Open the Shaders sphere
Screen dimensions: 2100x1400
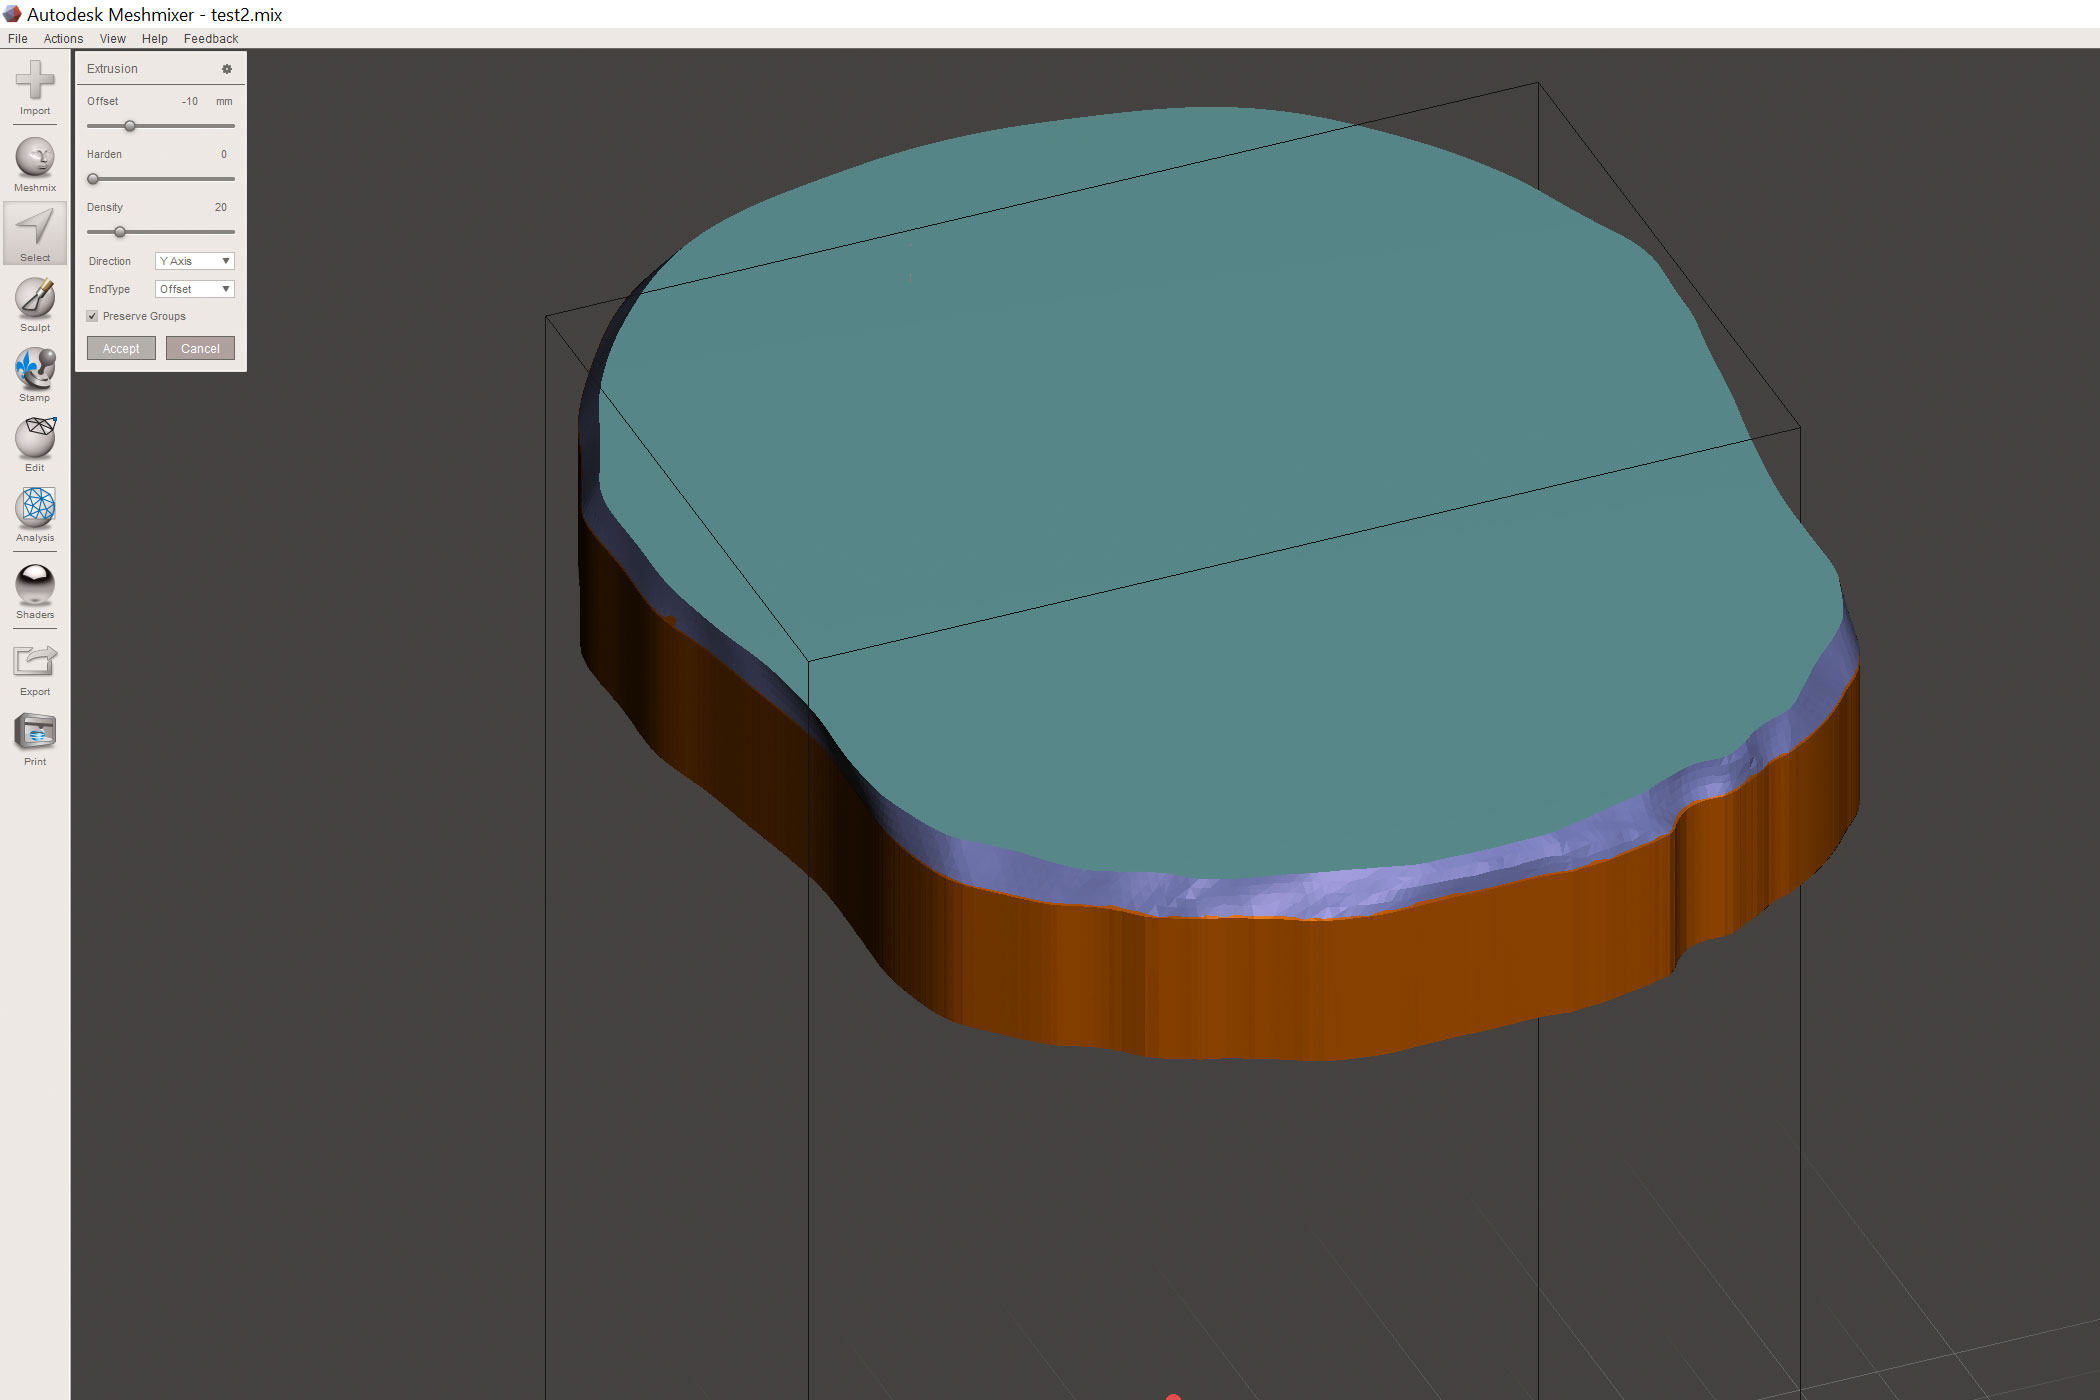(x=35, y=584)
